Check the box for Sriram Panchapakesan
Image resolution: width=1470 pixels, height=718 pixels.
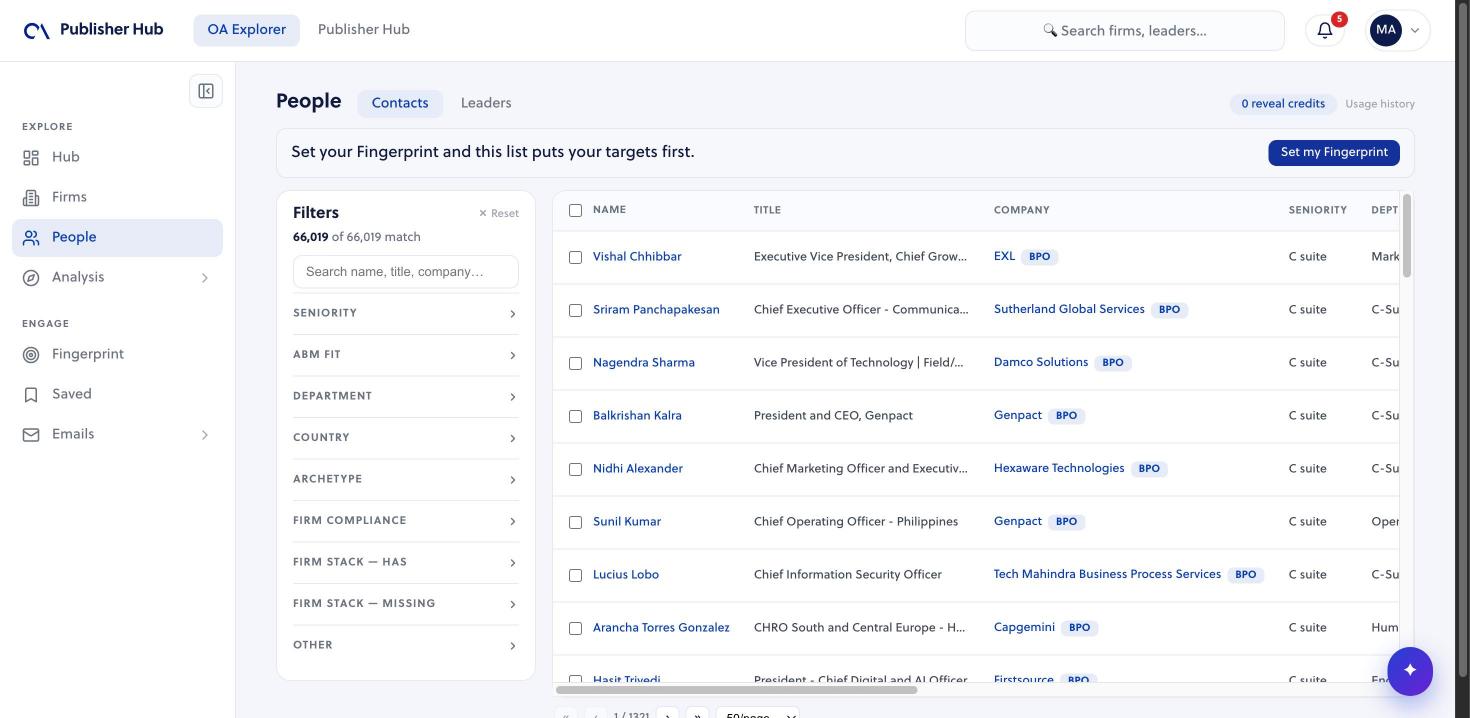[x=575, y=310]
